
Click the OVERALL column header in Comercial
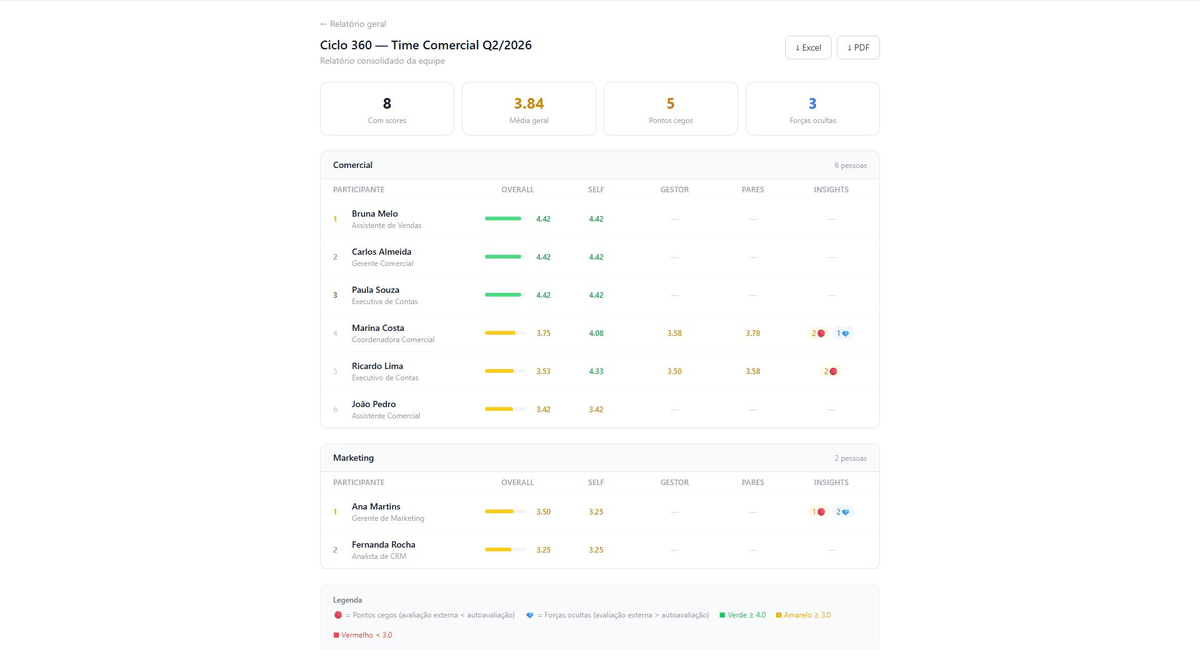pyautogui.click(x=517, y=190)
